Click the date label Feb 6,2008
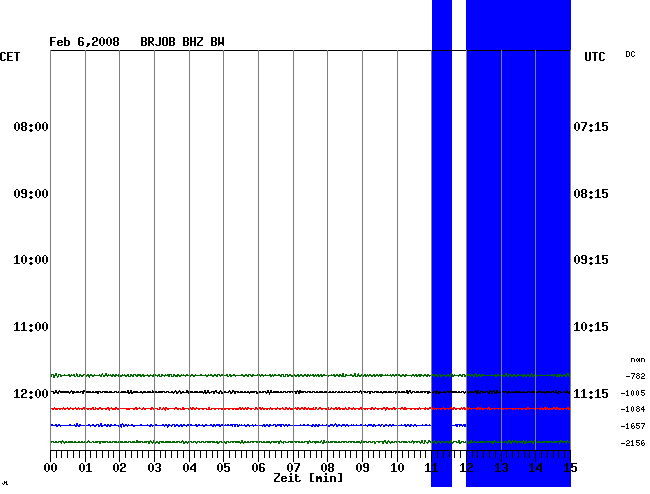The image size is (650, 494). (84, 42)
